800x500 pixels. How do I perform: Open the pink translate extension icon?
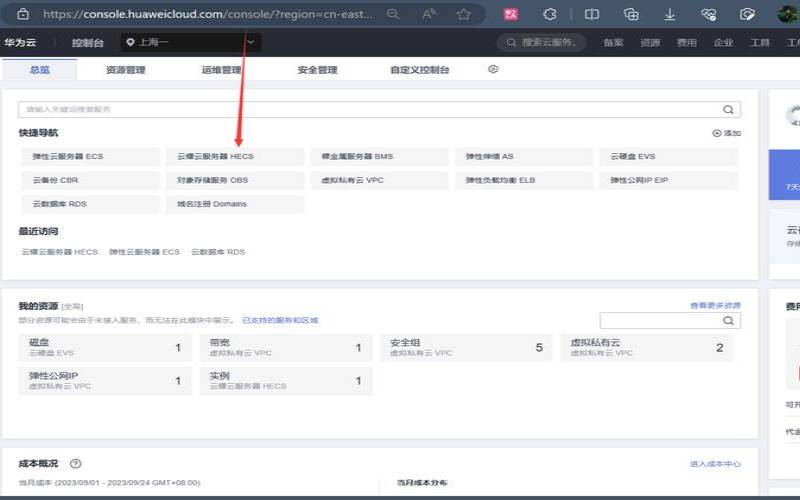[511, 14]
